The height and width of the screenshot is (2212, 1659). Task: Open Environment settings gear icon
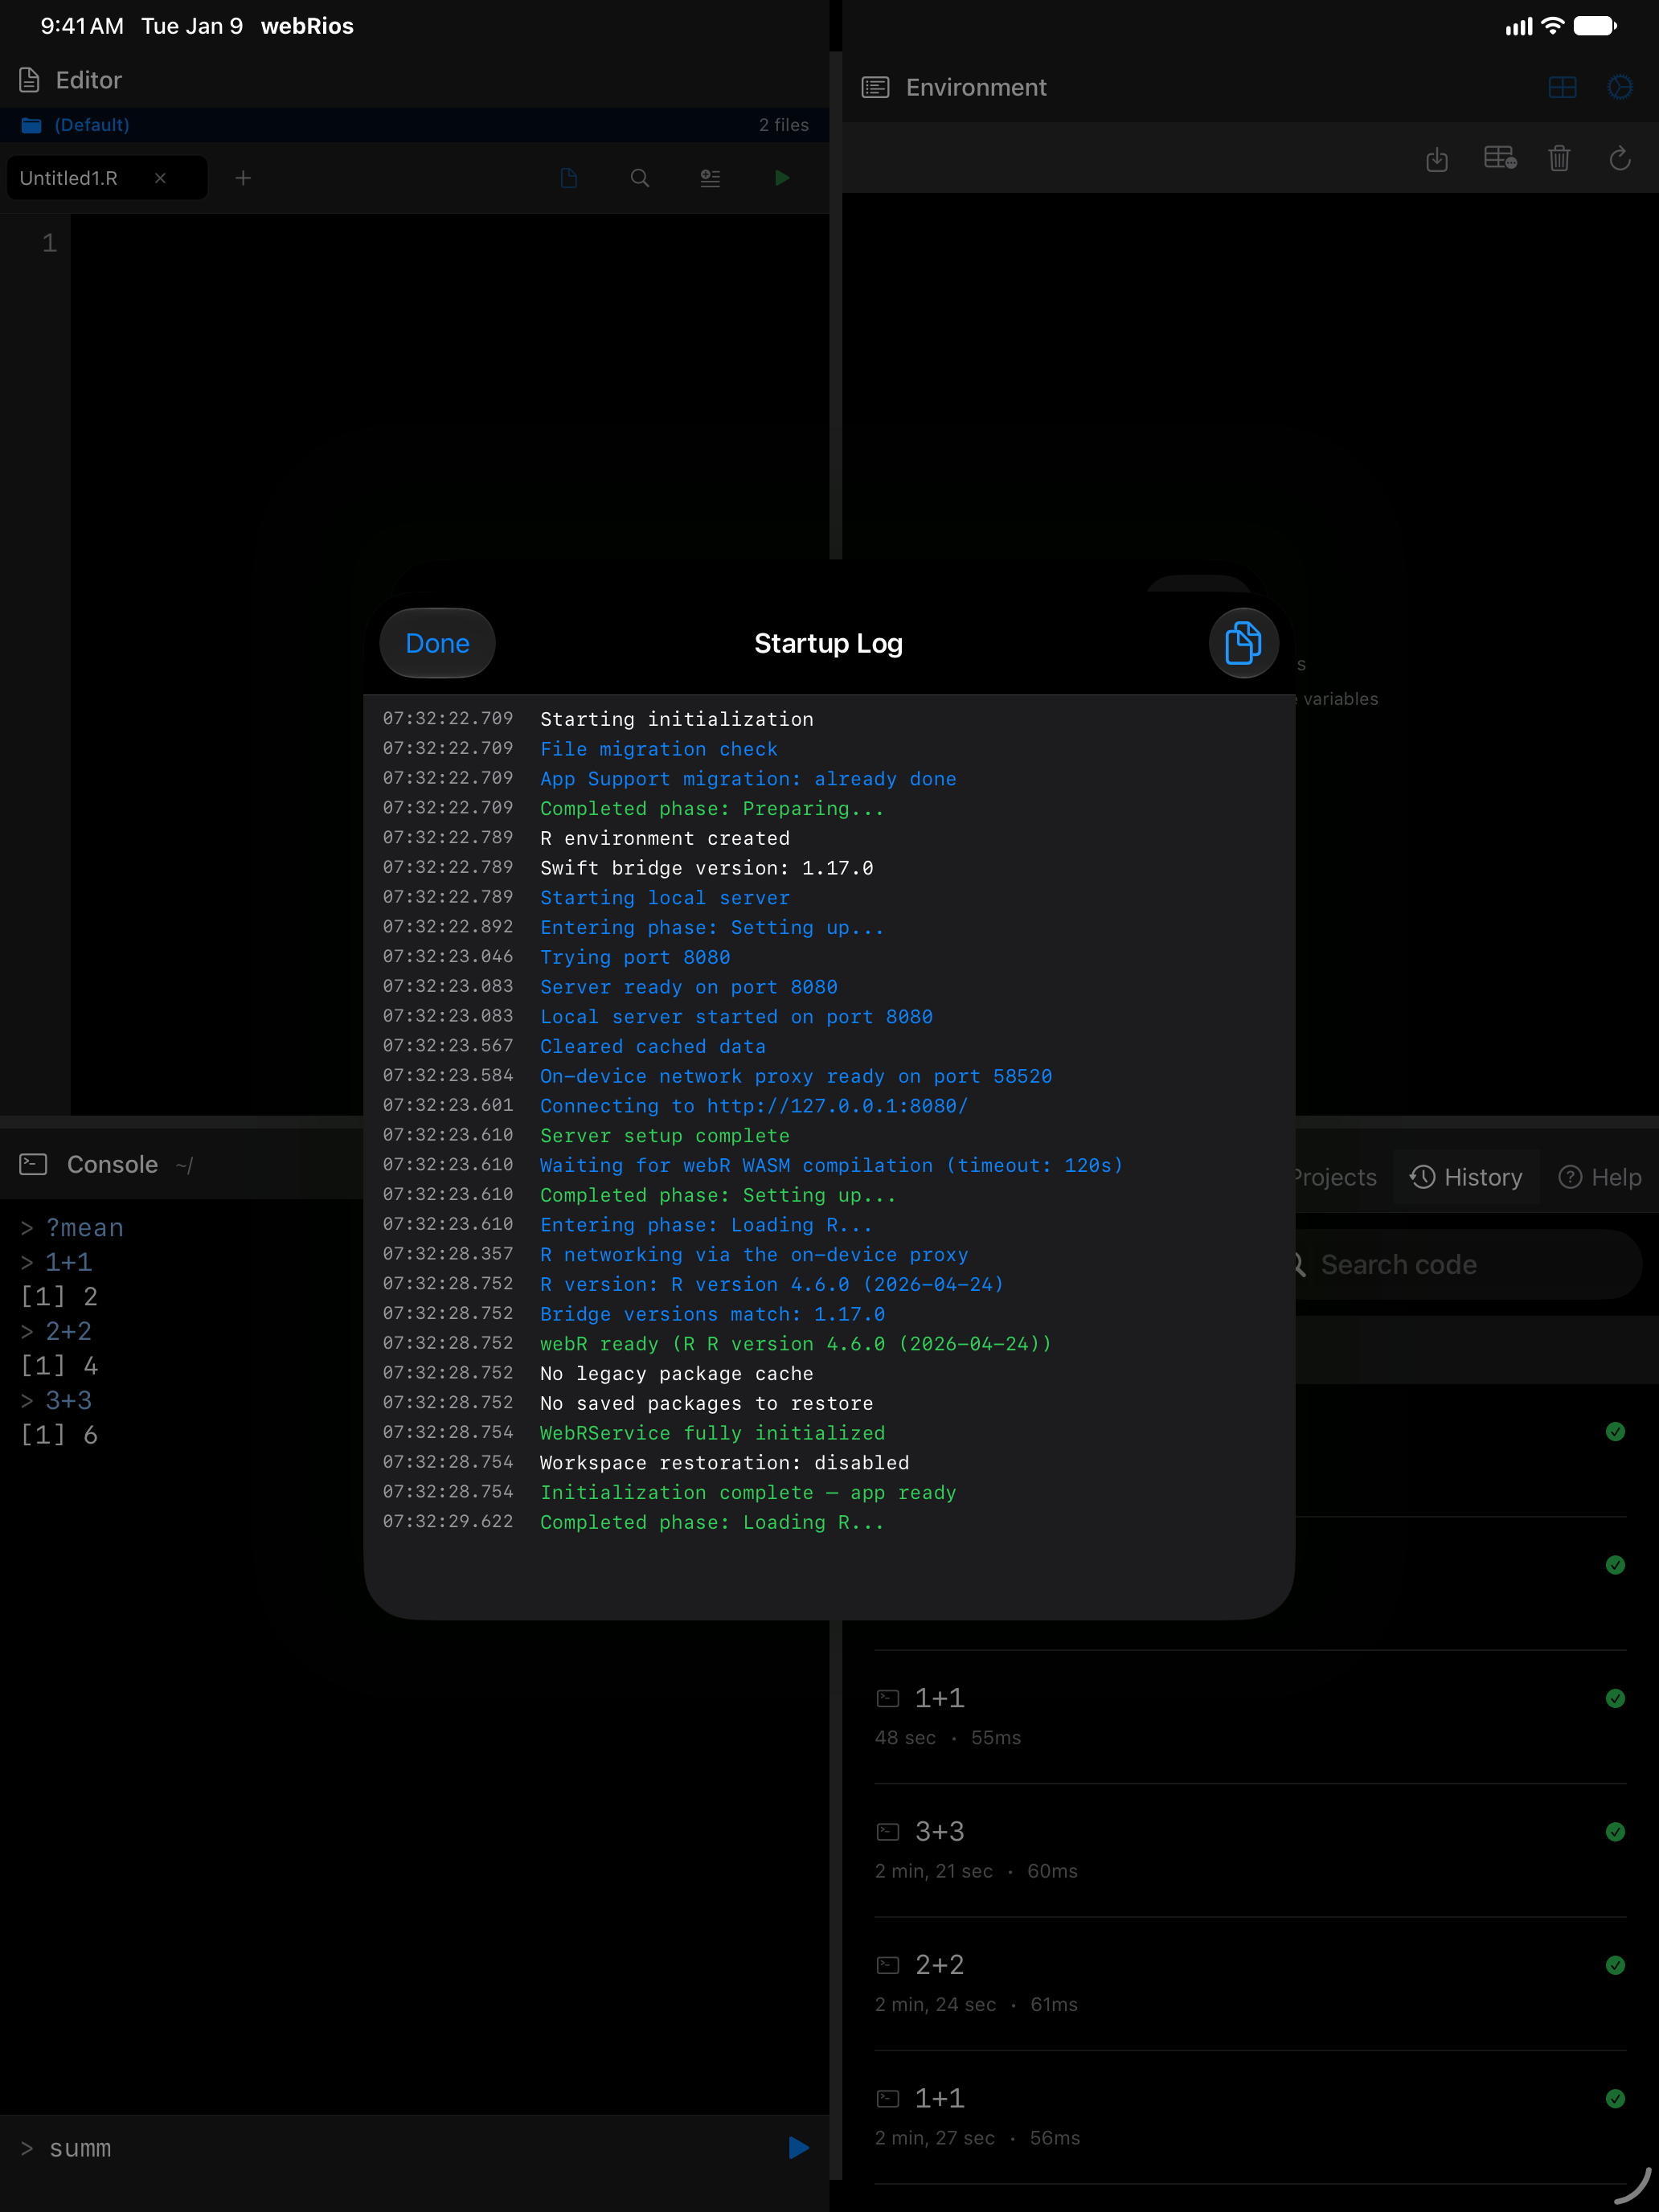pos(1620,88)
